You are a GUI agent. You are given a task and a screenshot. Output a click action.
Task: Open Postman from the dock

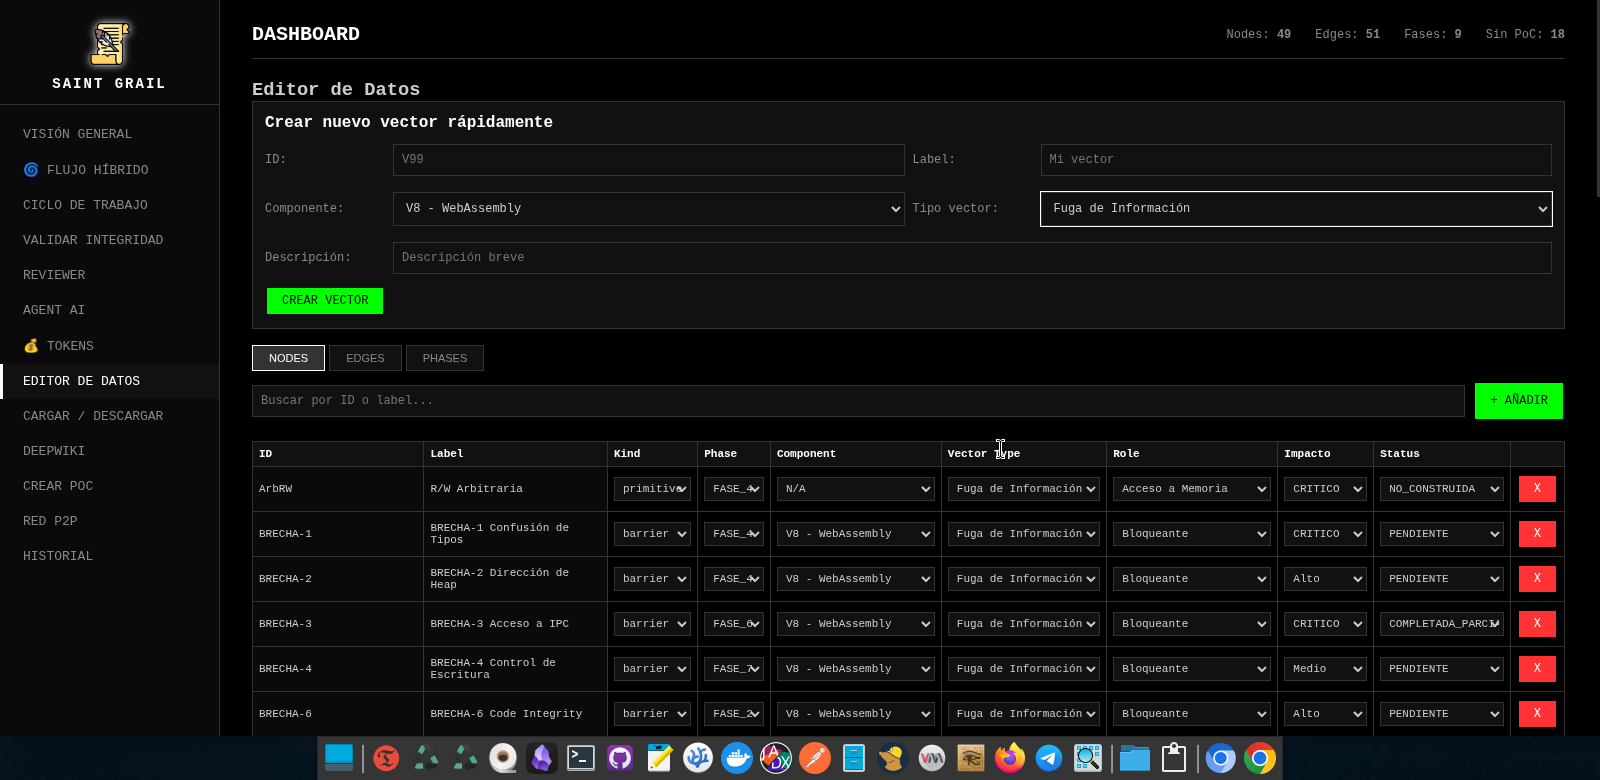coord(815,759)
